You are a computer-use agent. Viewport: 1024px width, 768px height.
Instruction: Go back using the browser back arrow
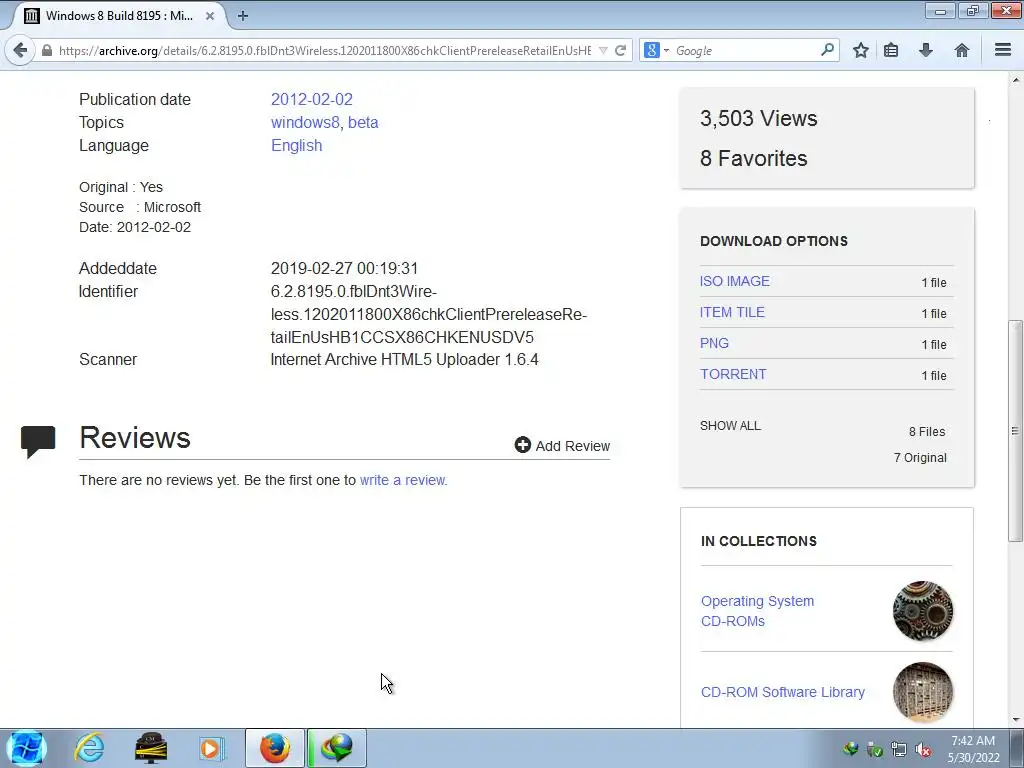(20, 50)
